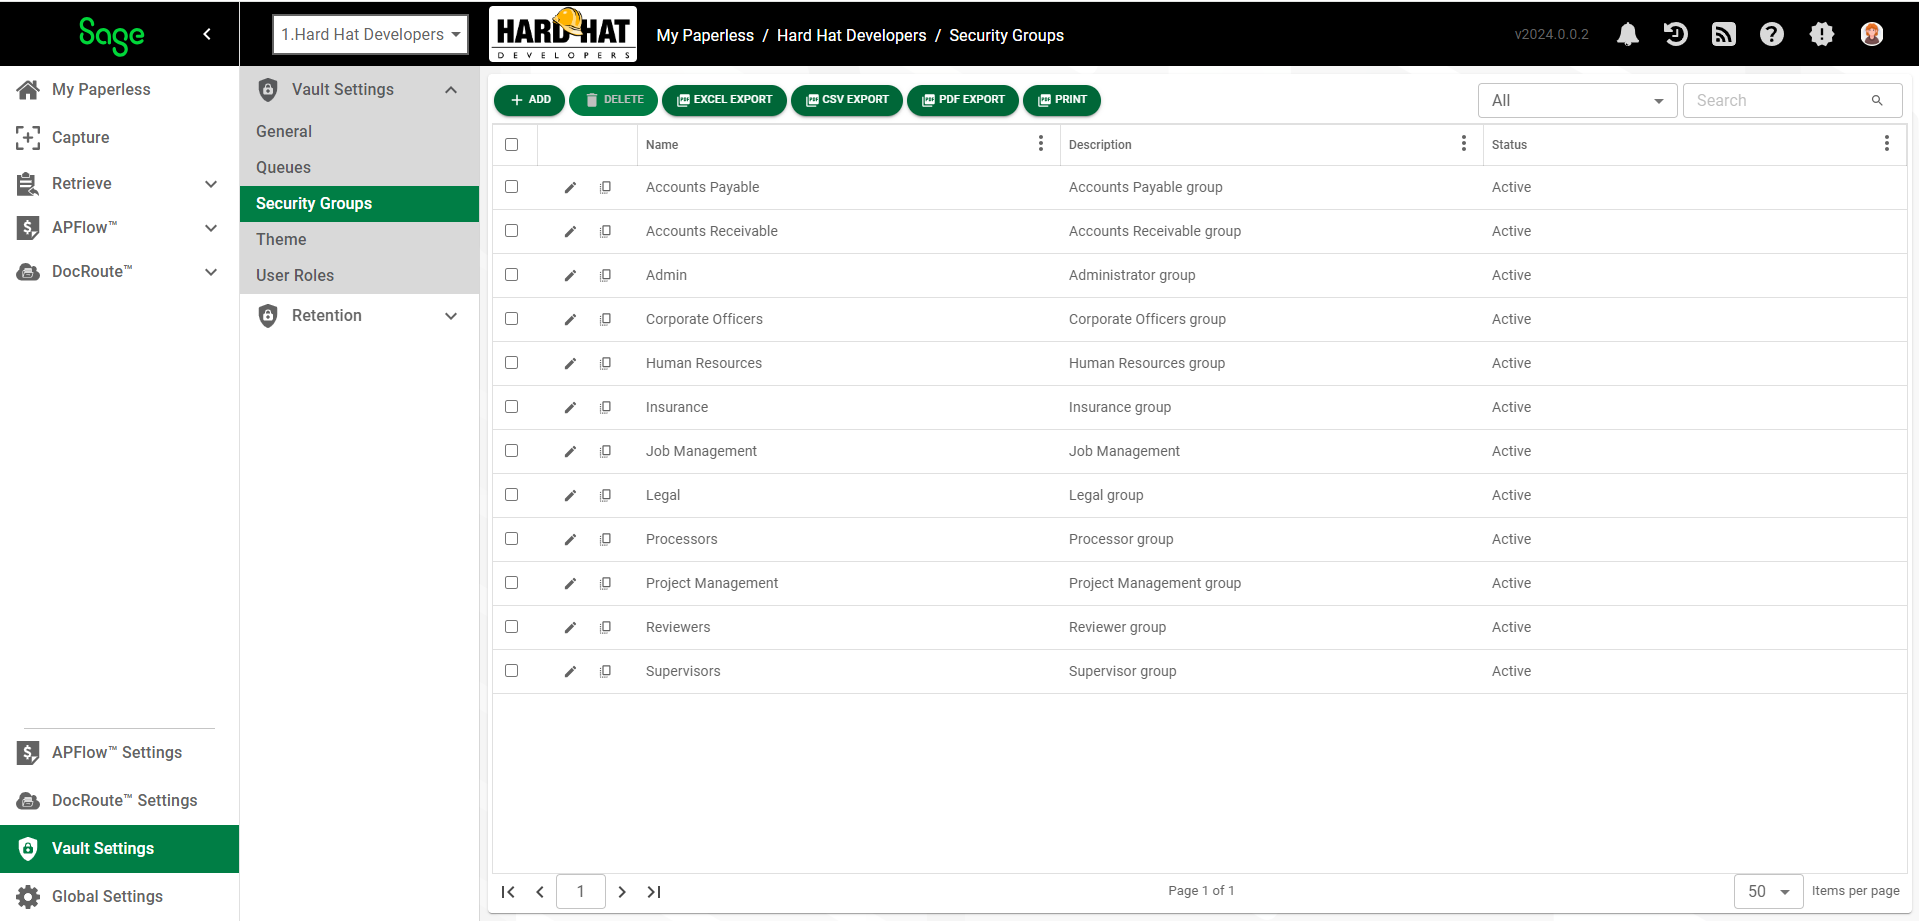Go to the last page
Image resolution: width=1919 pixels, height=921 pixels.
(654, 892)
